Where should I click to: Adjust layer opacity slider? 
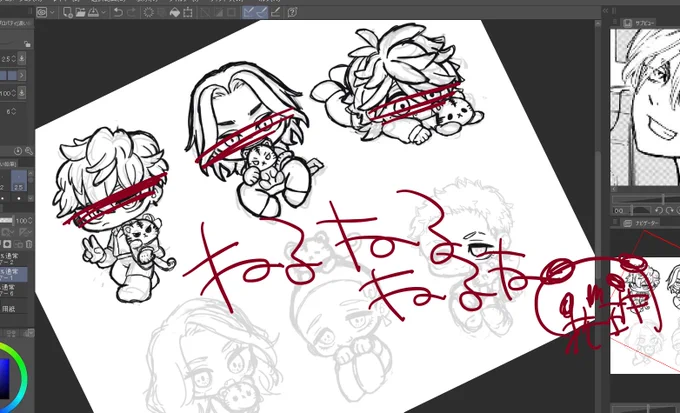[7, 221]
